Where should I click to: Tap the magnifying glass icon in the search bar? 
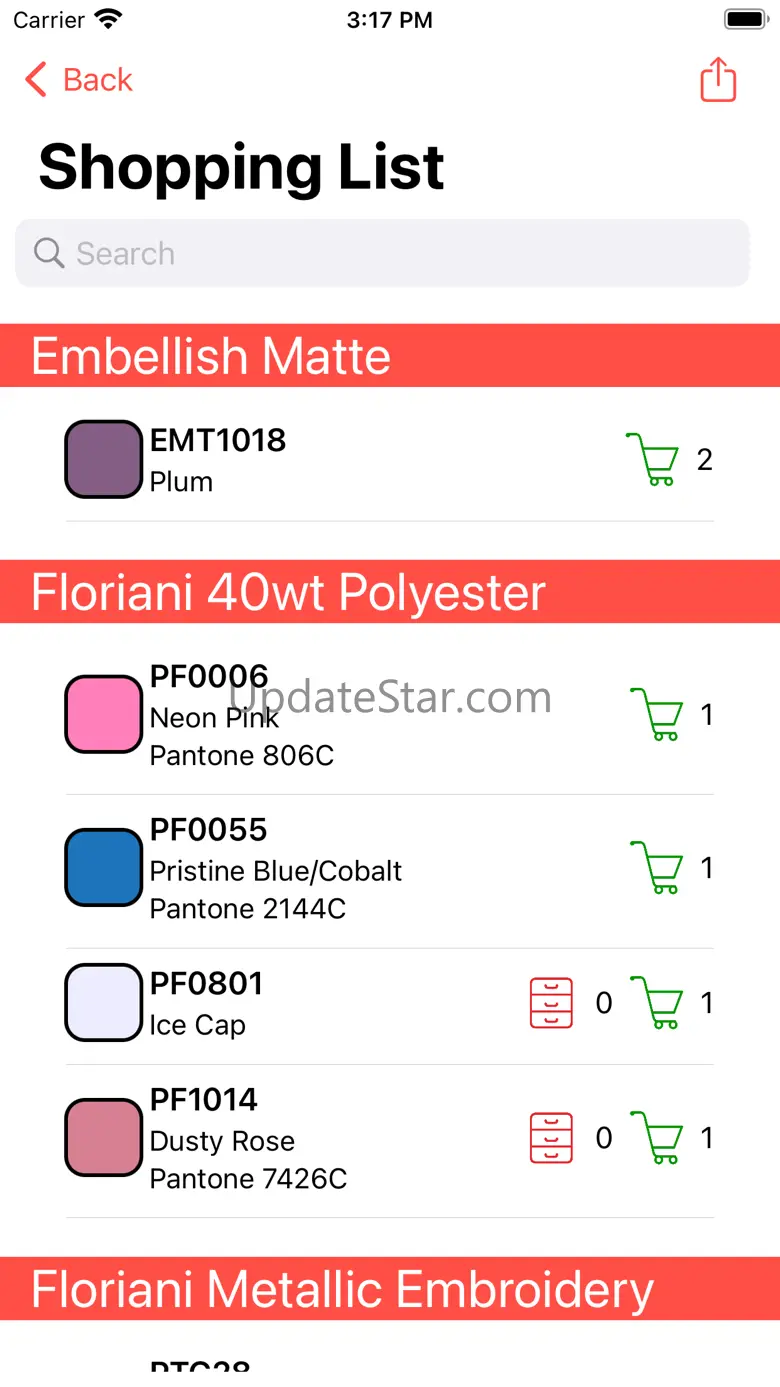[x=48, y=253]
